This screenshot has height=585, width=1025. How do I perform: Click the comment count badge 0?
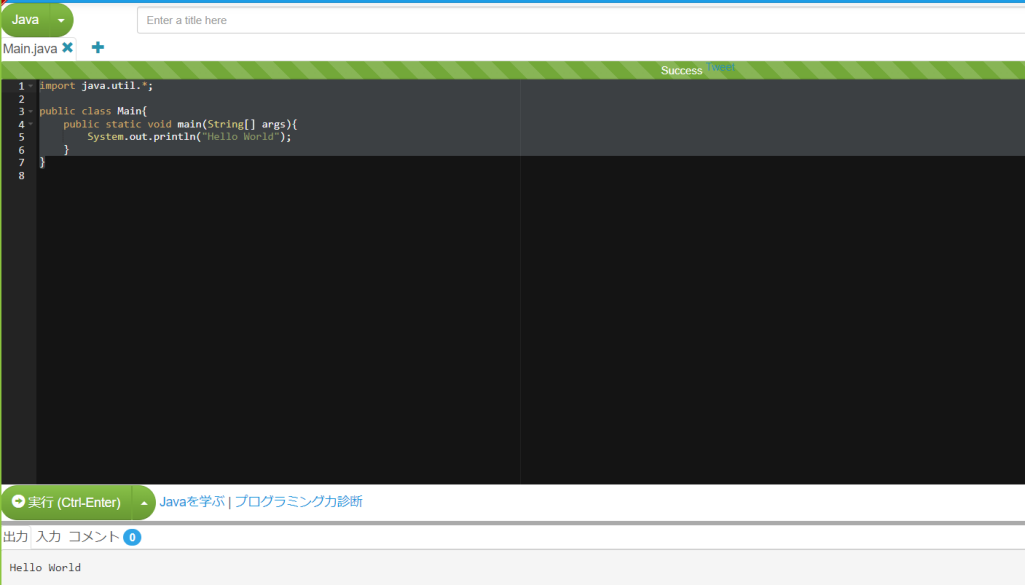click(x=132, y=537)
